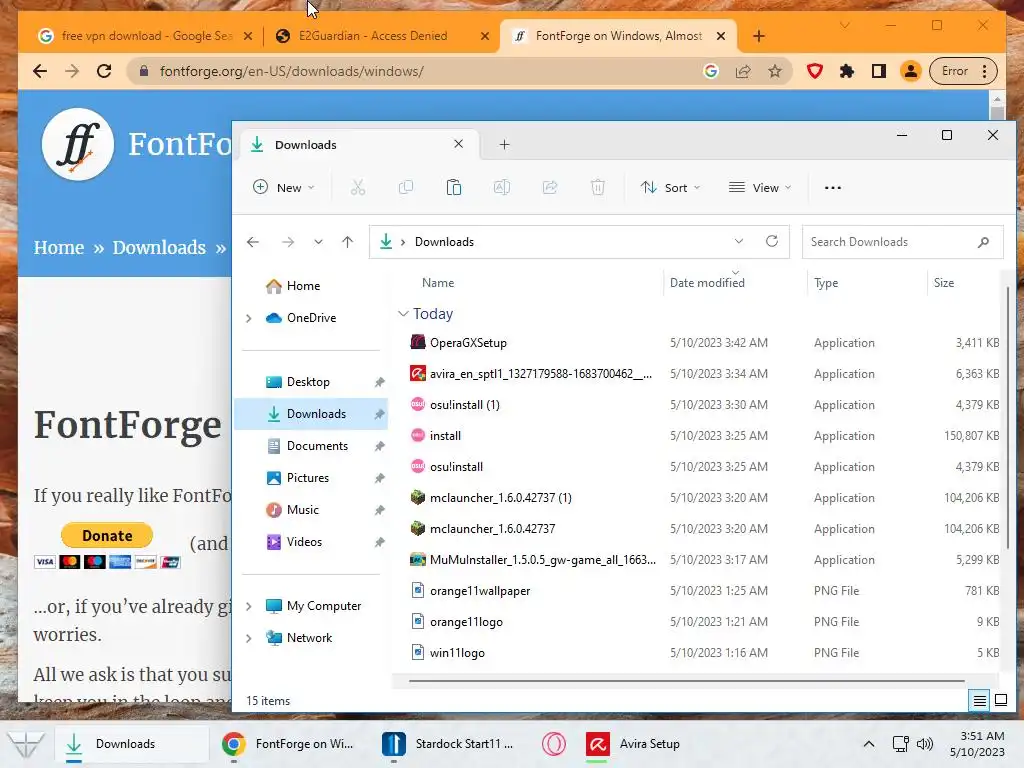Expand My Computer tree node
Screen dimensions: 1024x768
(x=249, y=606)
